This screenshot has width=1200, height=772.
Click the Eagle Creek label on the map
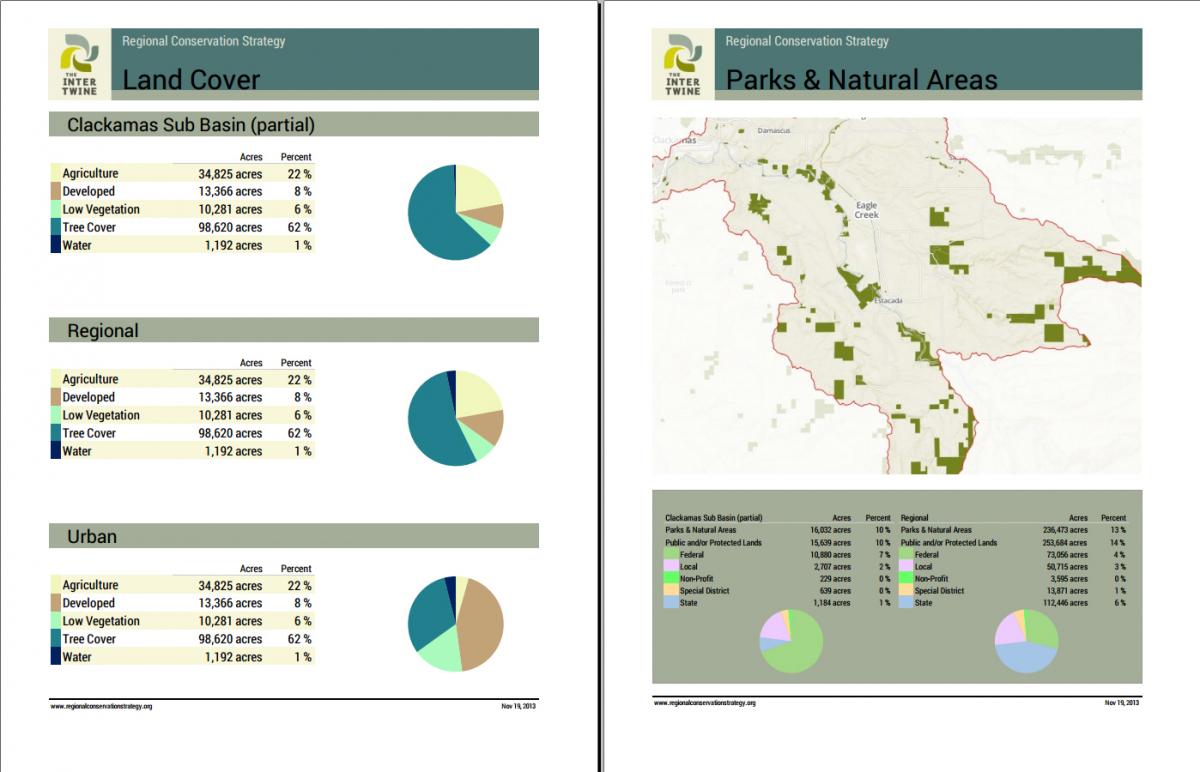click(x=866, y=210)
